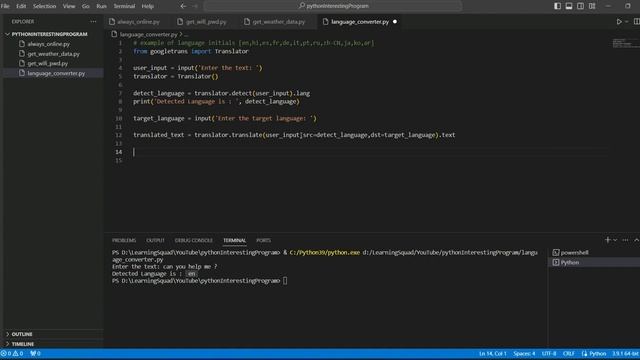Open Explorer more actions ellipsis
640x360 pixels.
(x=93, y=22)
